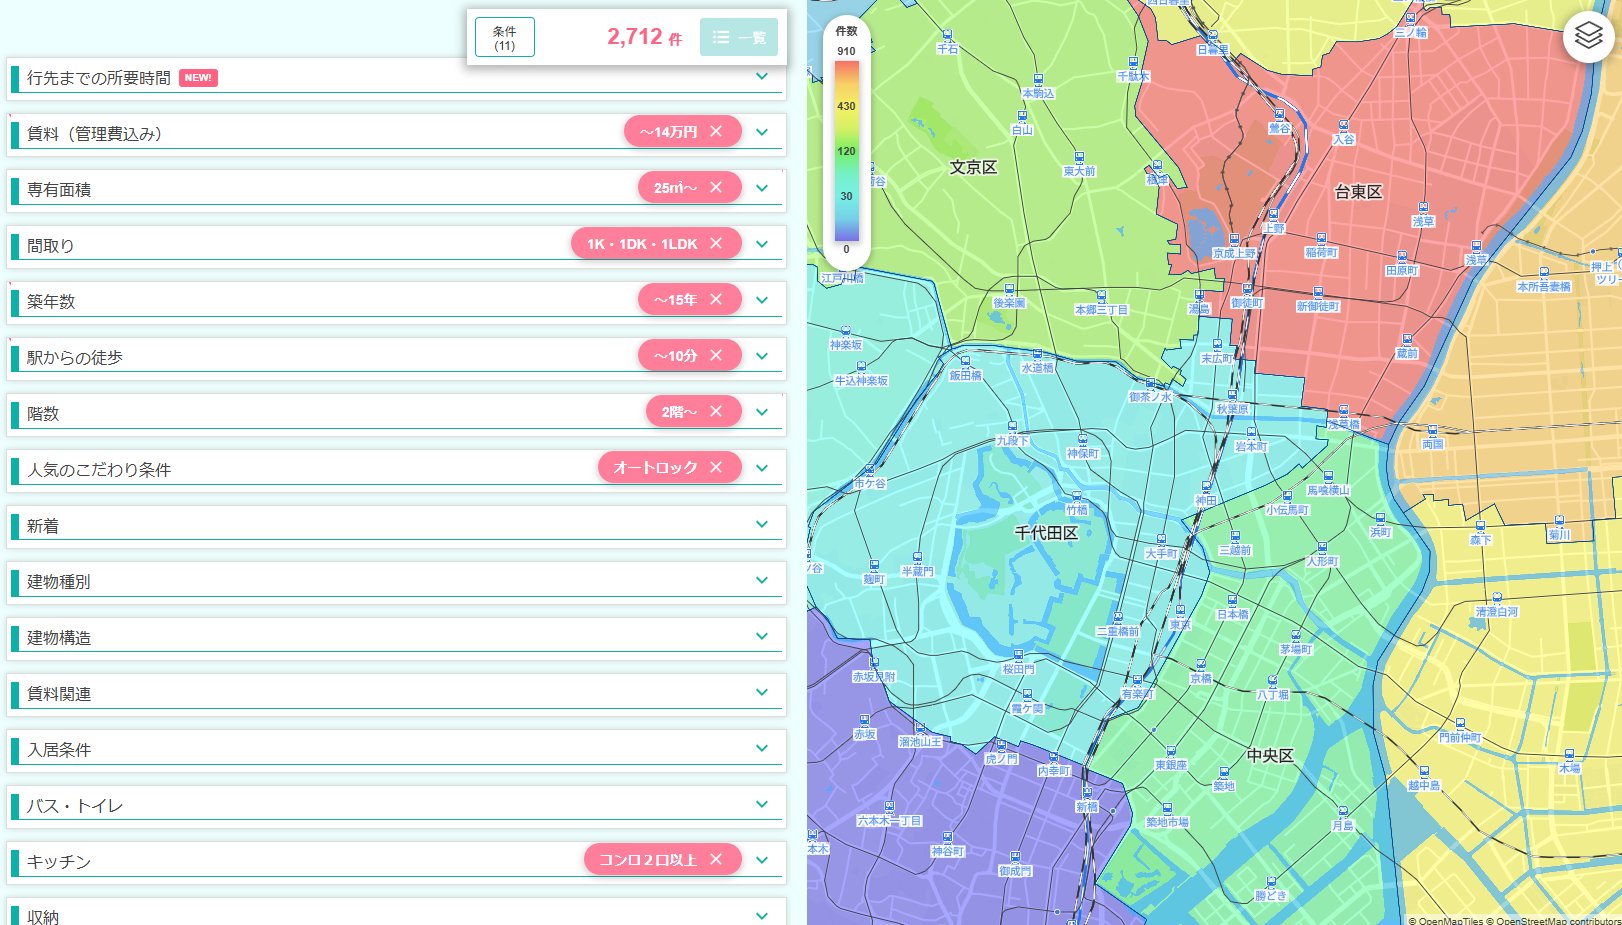
Task: Remove the 2階～ floor filter
Action: pyautogui.click(x=716, y=412)
